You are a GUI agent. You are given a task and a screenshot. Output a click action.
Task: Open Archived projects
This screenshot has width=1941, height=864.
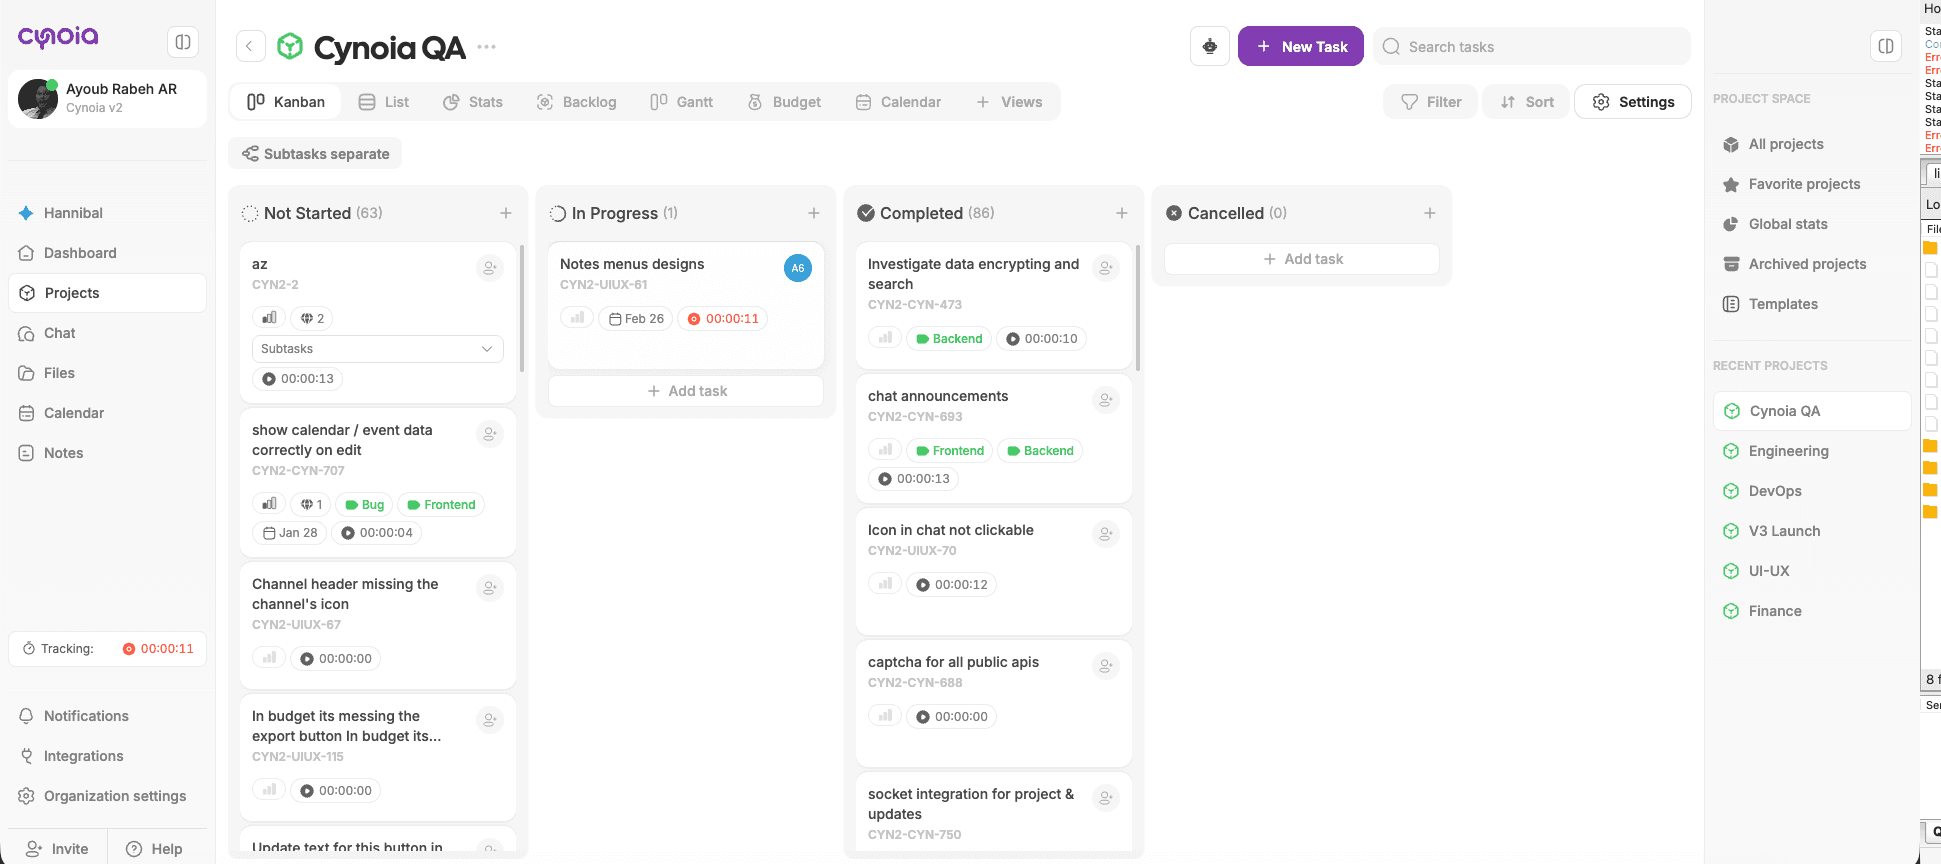point(1812,264)
